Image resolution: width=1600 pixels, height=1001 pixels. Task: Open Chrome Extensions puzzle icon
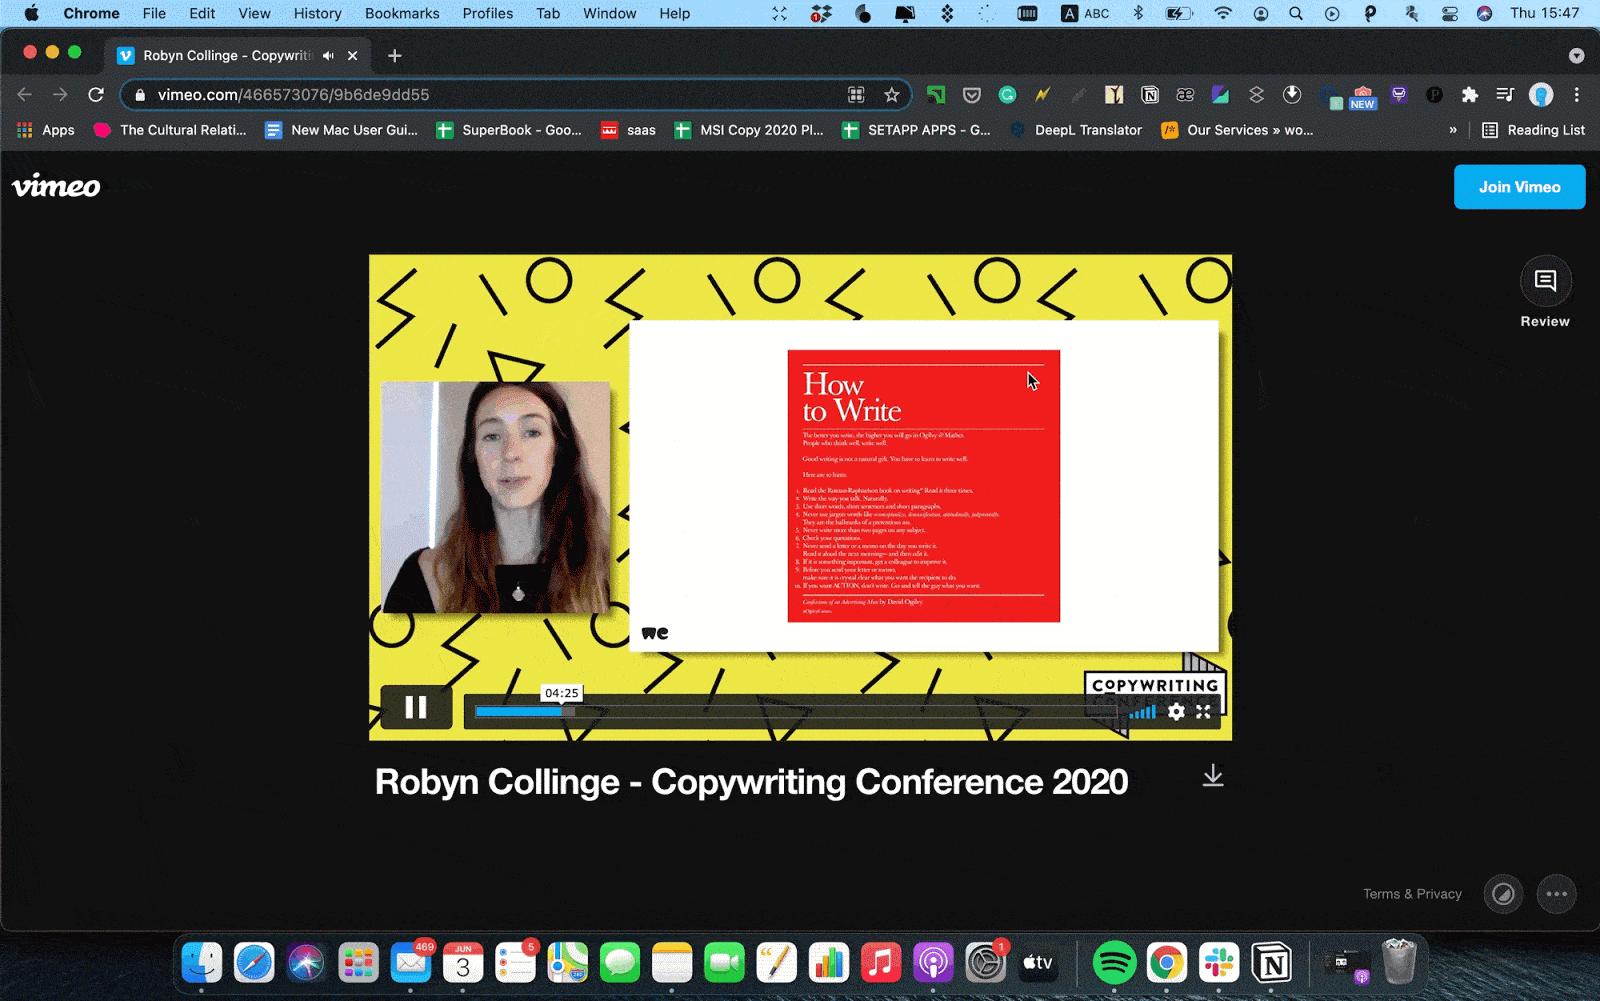(1469, 95)
